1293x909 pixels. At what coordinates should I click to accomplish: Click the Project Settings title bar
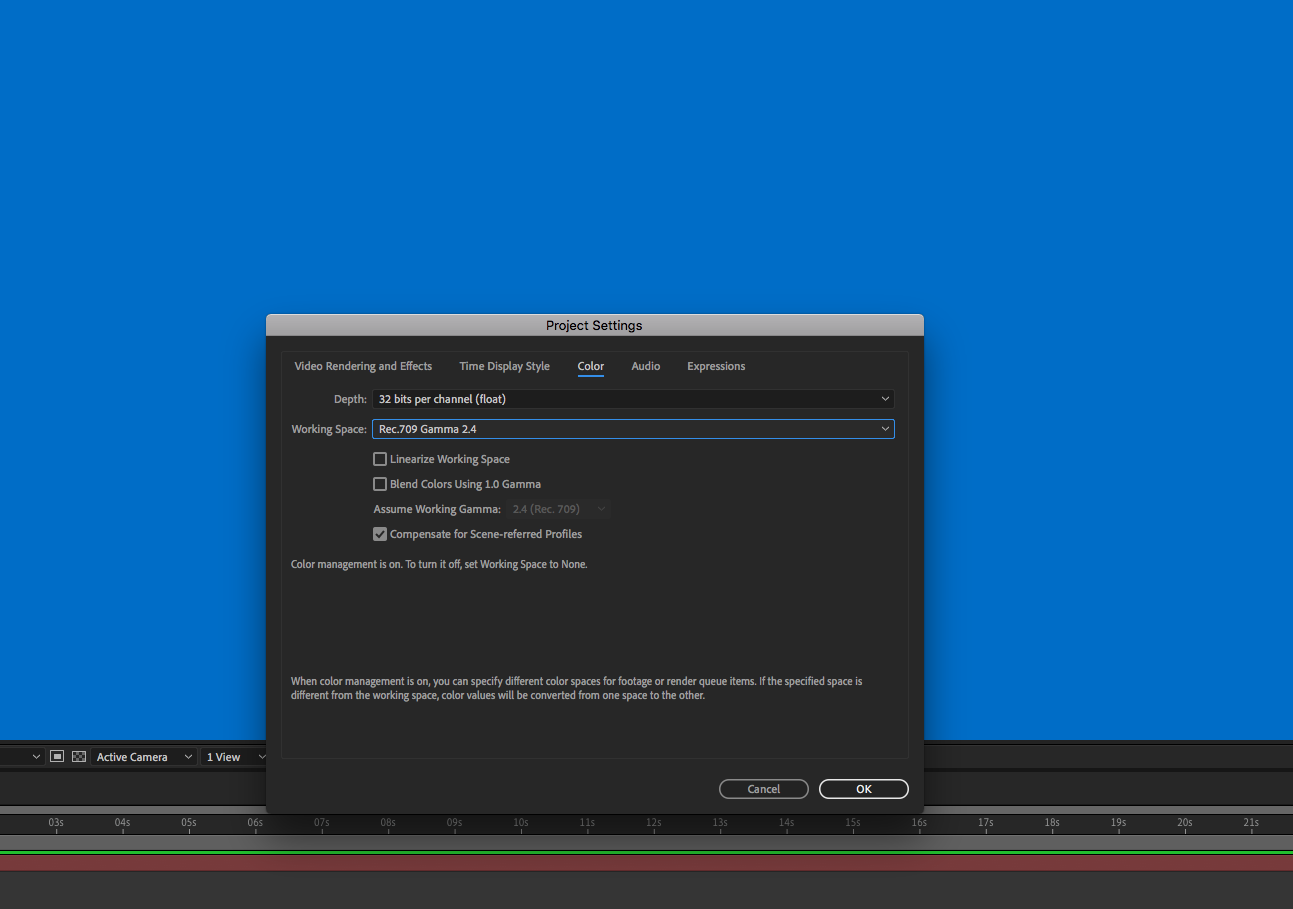pos(595,325)
